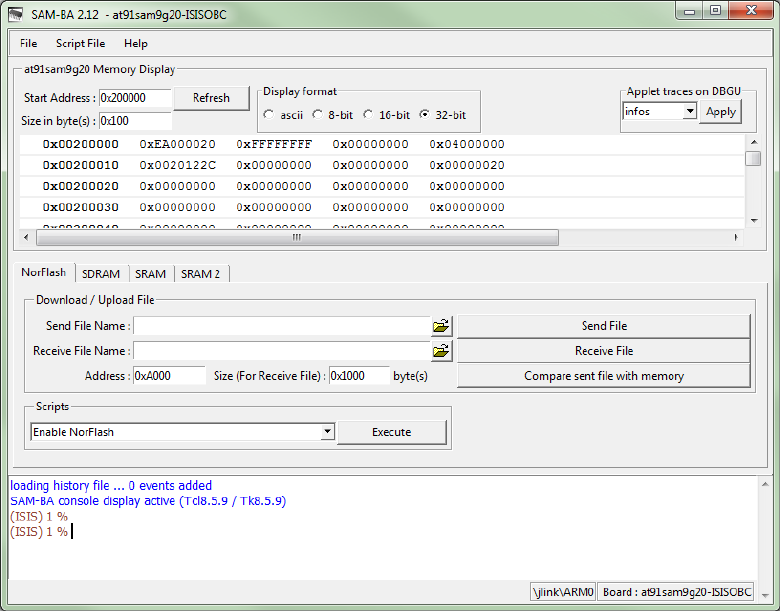The height and width of the screenshot is (611, 780).
Task: Click memory address 0x00200010
Action: point(81,165)
